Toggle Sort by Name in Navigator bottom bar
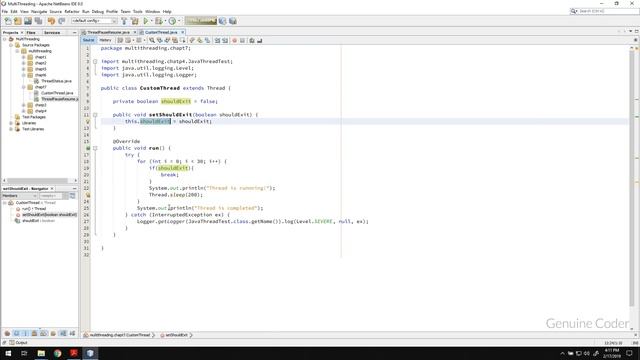640x360 pixels. [63, 333]
